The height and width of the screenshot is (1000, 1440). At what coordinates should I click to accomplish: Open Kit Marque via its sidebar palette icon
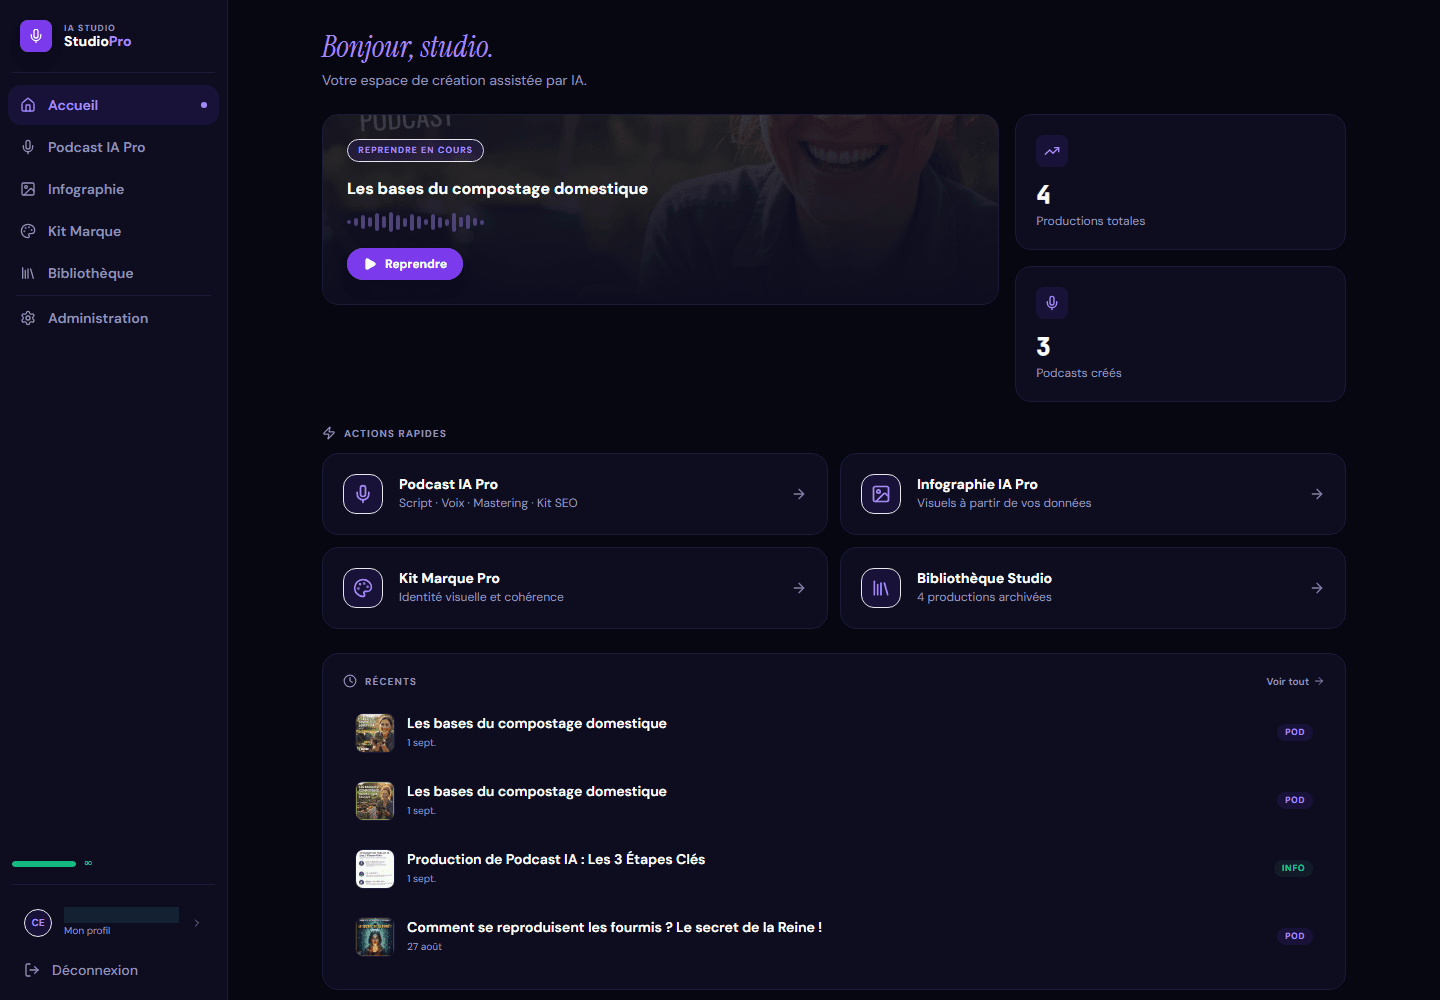[28, 231]
